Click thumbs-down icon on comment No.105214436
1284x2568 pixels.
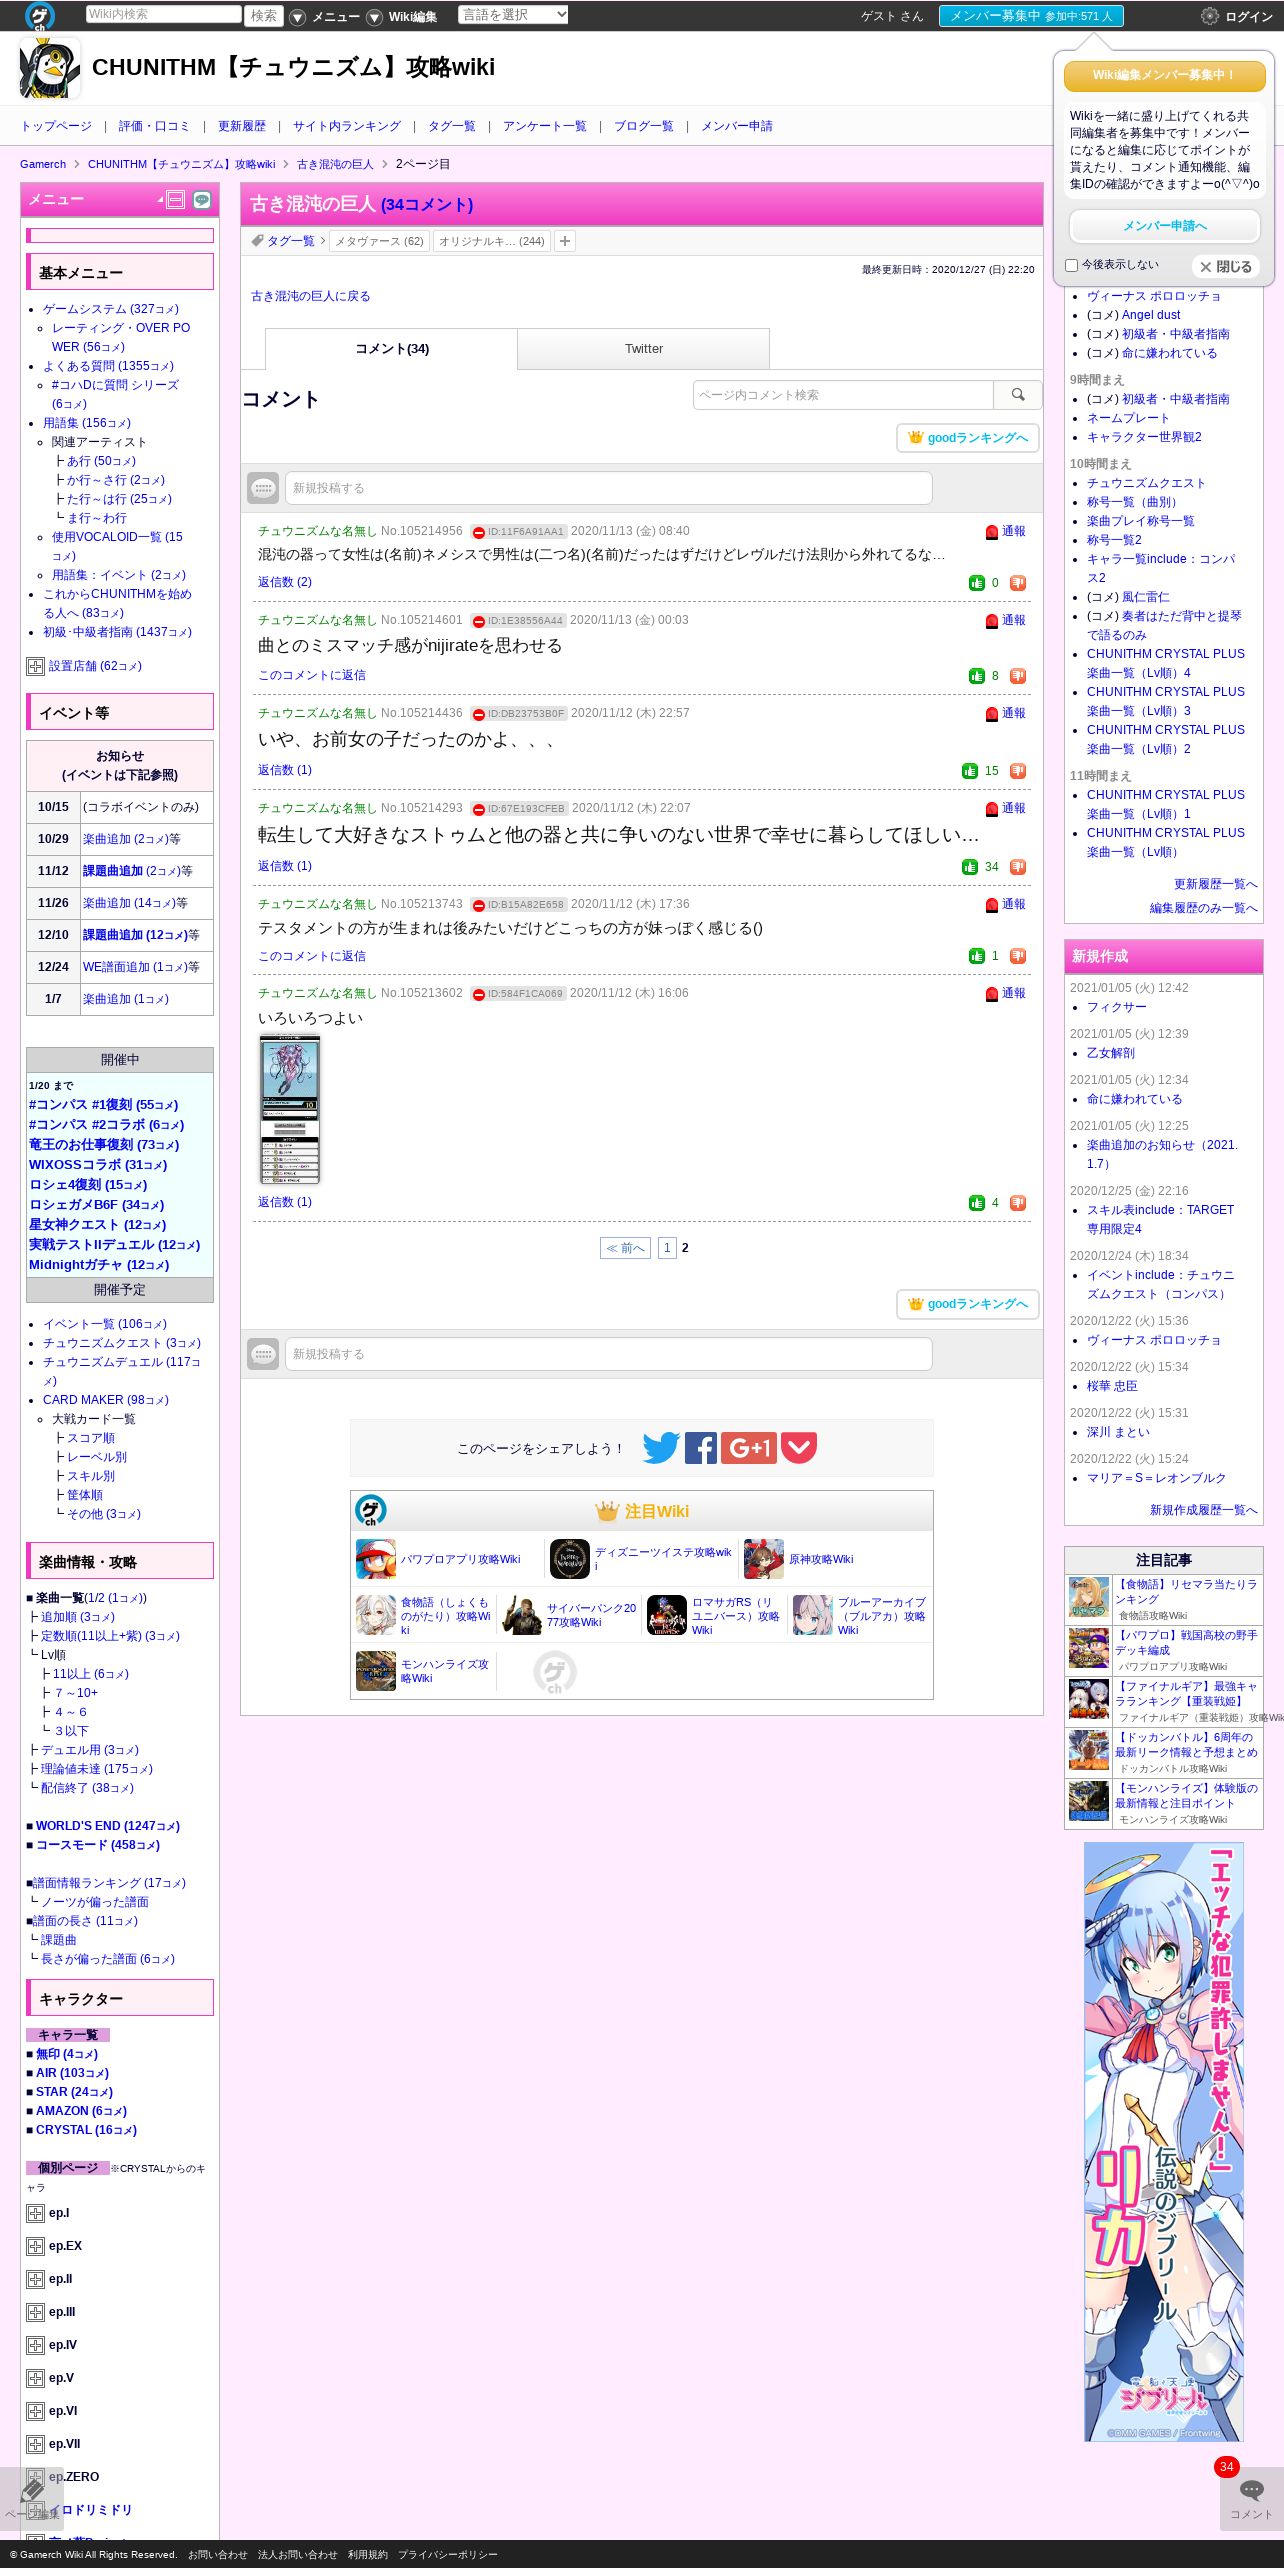click(x=1018, y=771)
